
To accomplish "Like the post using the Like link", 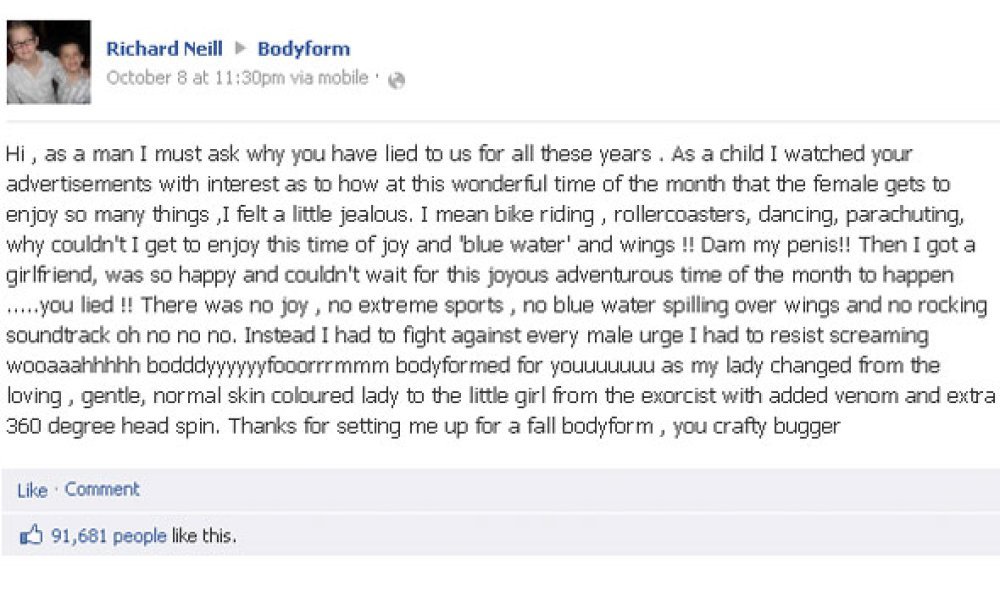I will point(32,490).
